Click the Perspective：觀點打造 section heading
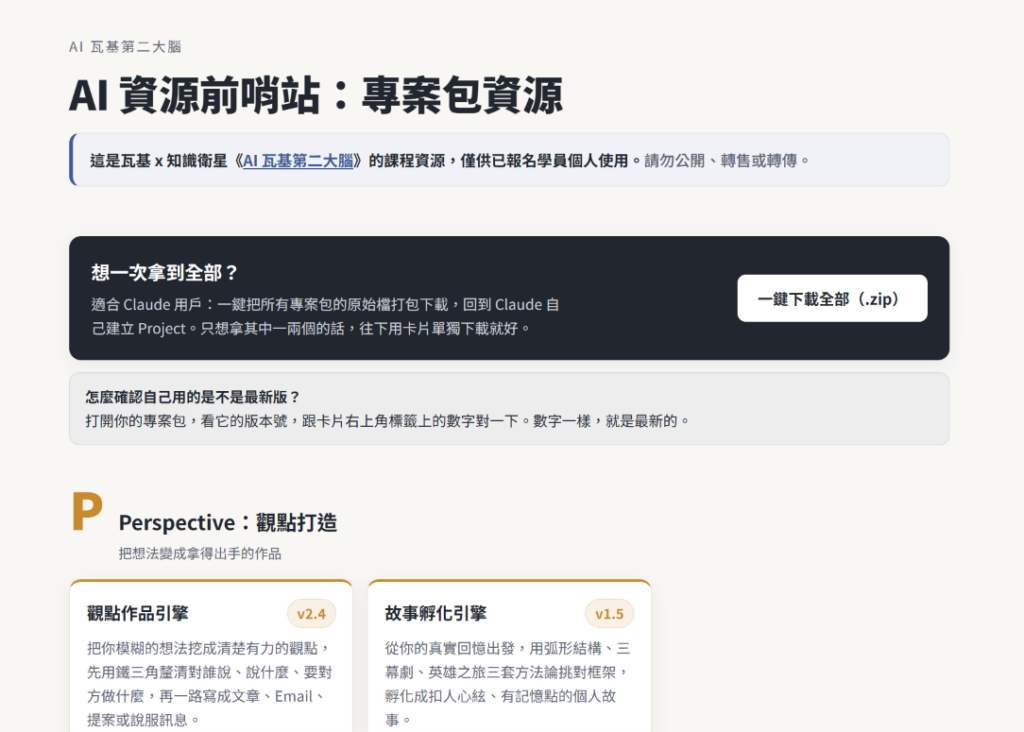The image size is (1024, 732). [228, 522]
